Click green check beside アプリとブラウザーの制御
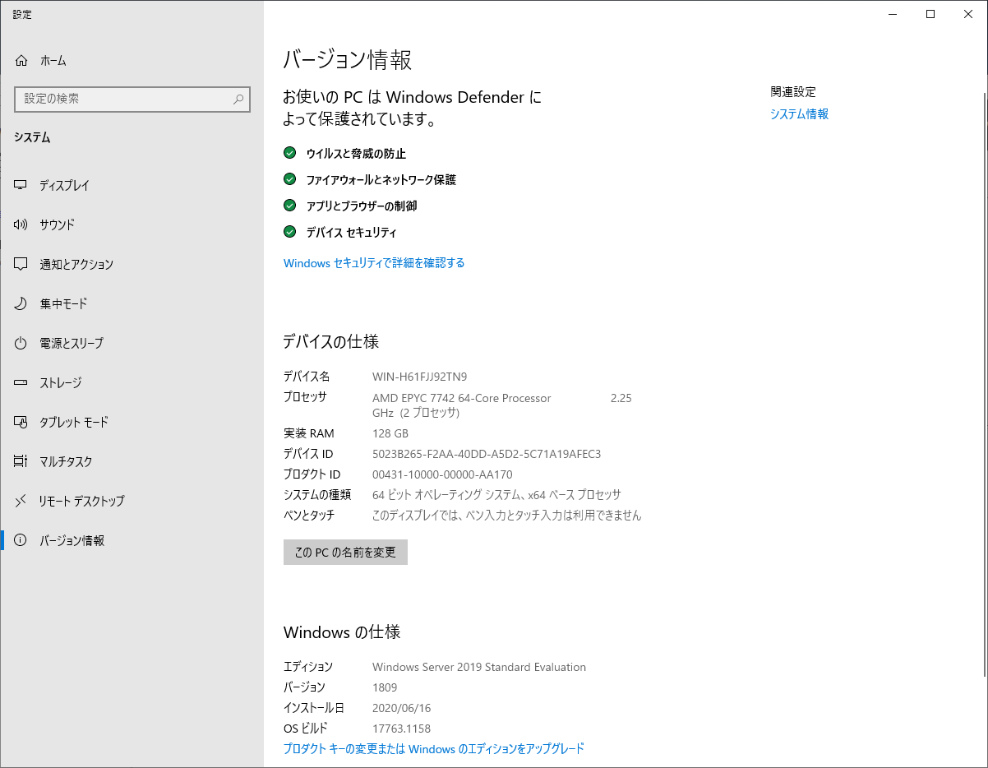The width and height of the screenshot is (988, 768). pyautogui.click(x=290, y=205)
